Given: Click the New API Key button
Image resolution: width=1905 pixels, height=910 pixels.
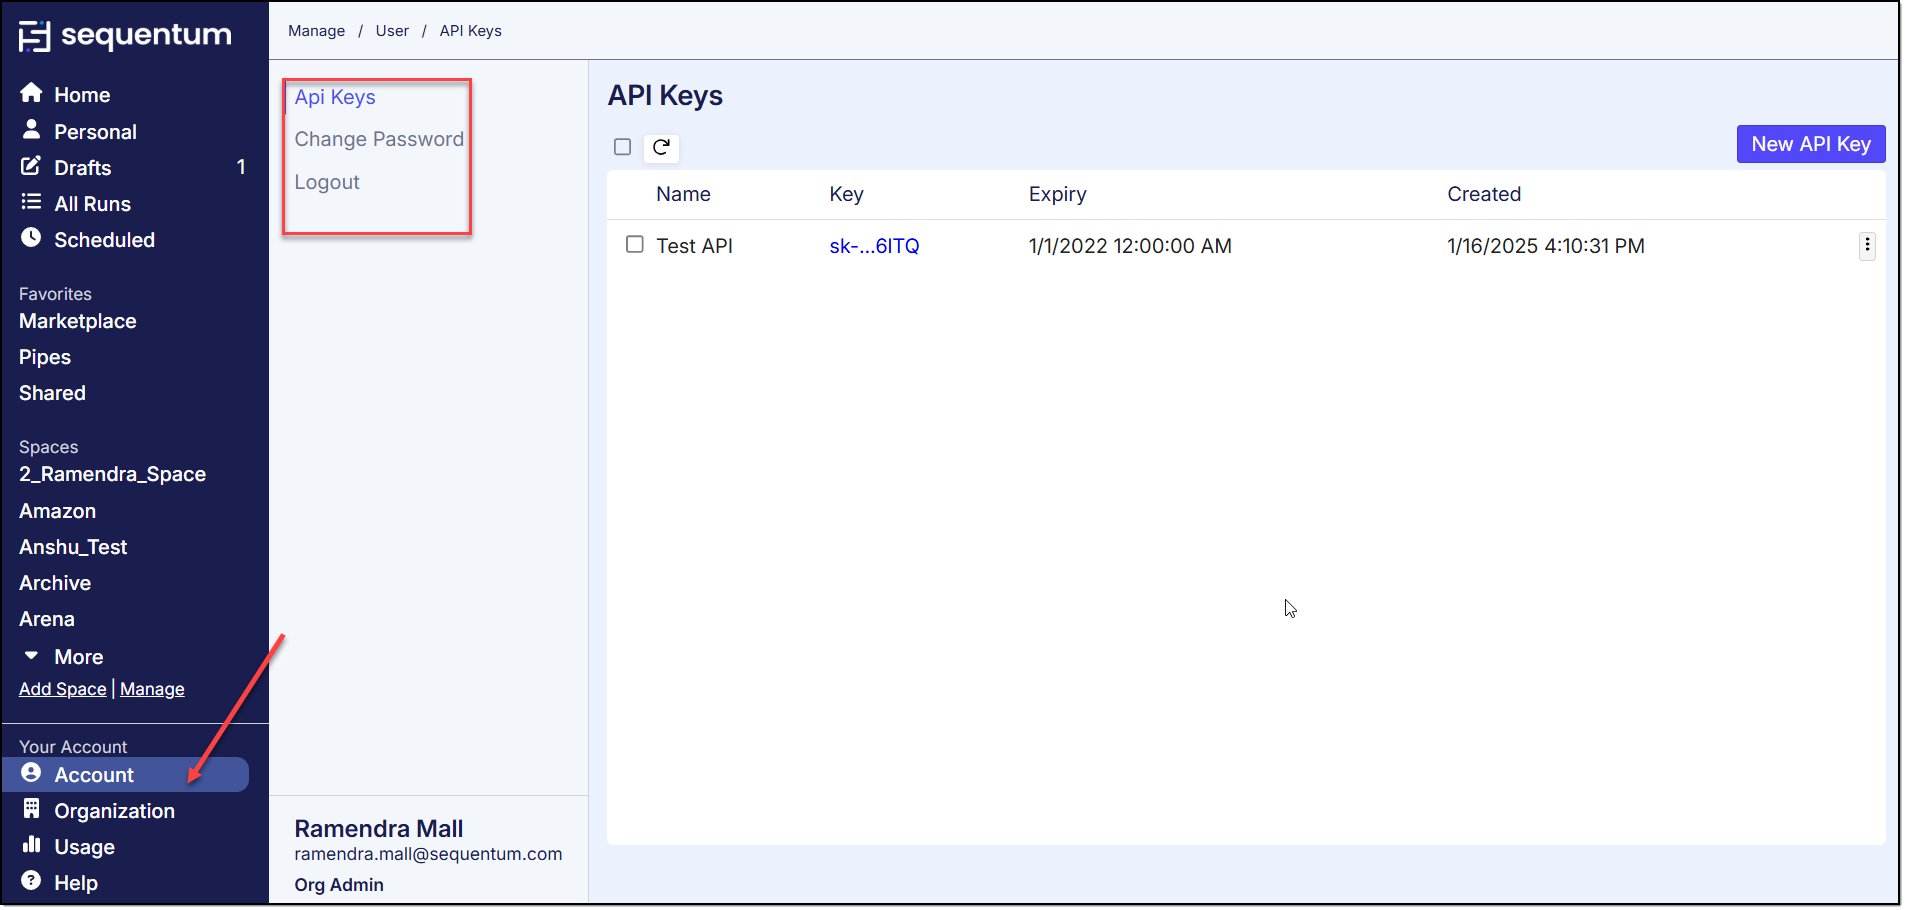Looking at the screenshot, I should 1810,144.
